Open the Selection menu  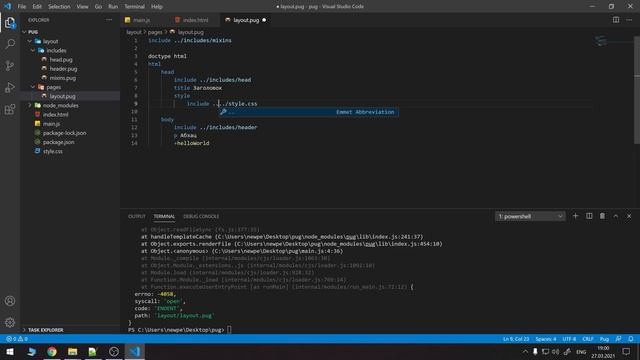59,7
